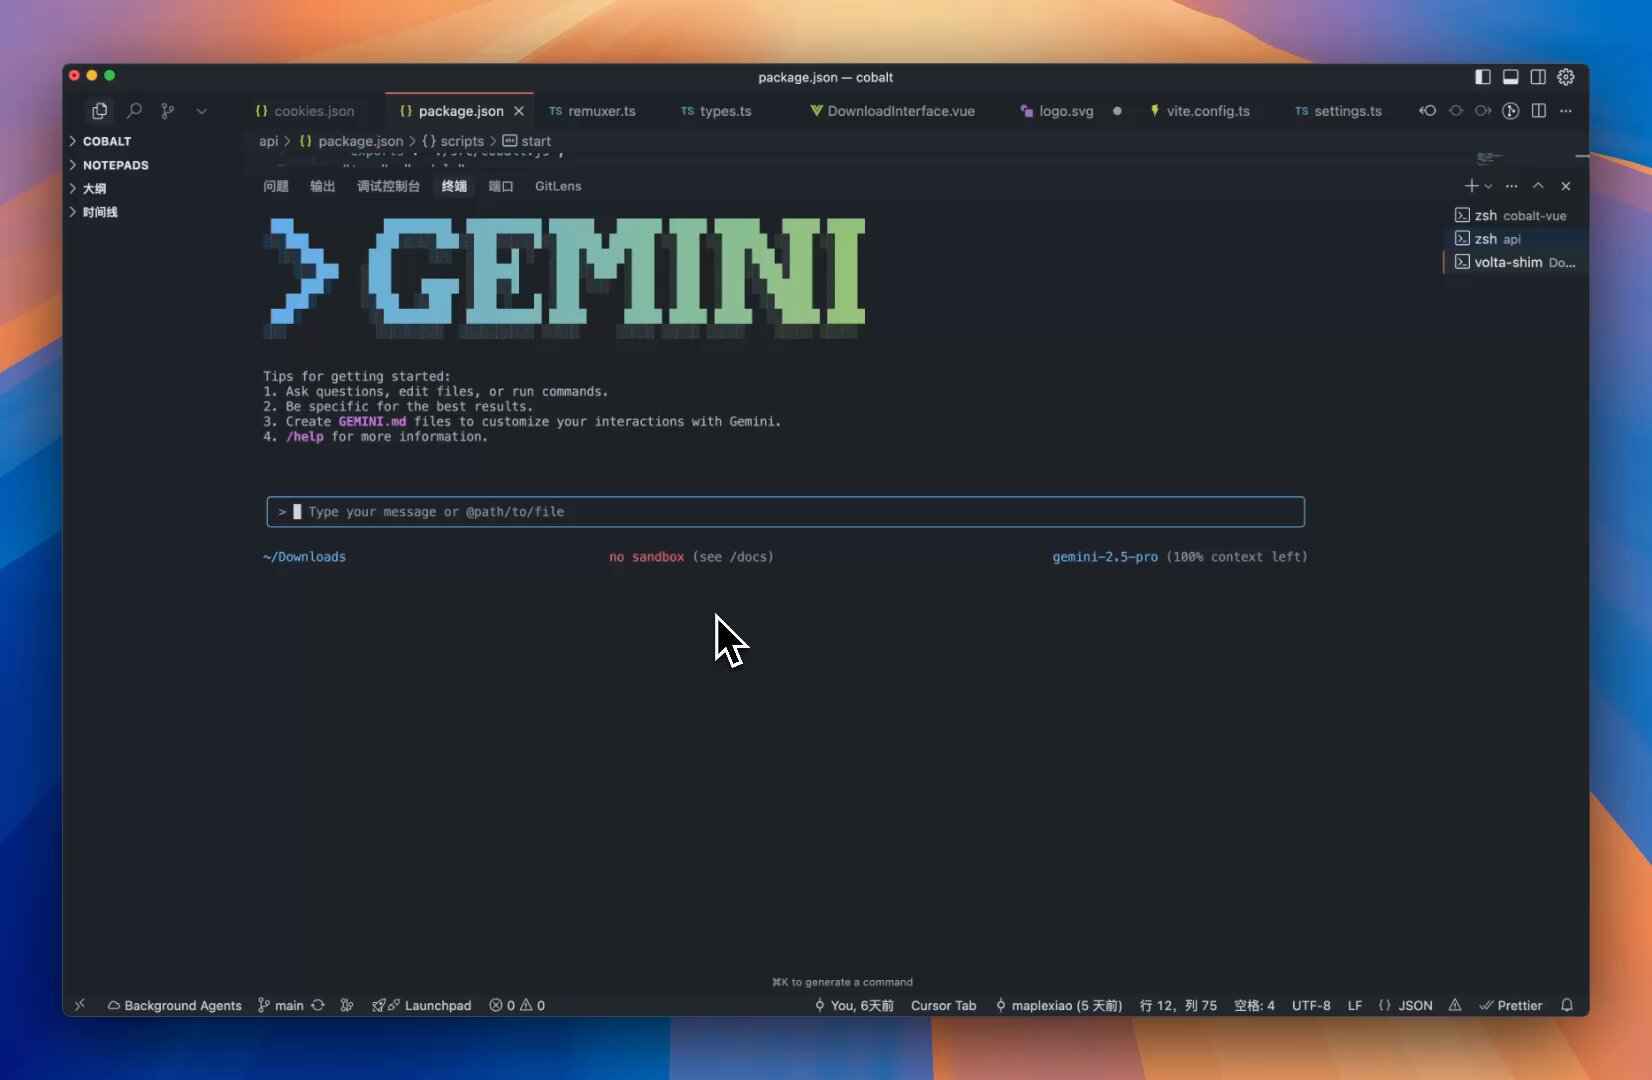Open terminal panel more actions ellipsis
The height and width of the screenshot is (1080, 1652).
tap(1511, 186)
